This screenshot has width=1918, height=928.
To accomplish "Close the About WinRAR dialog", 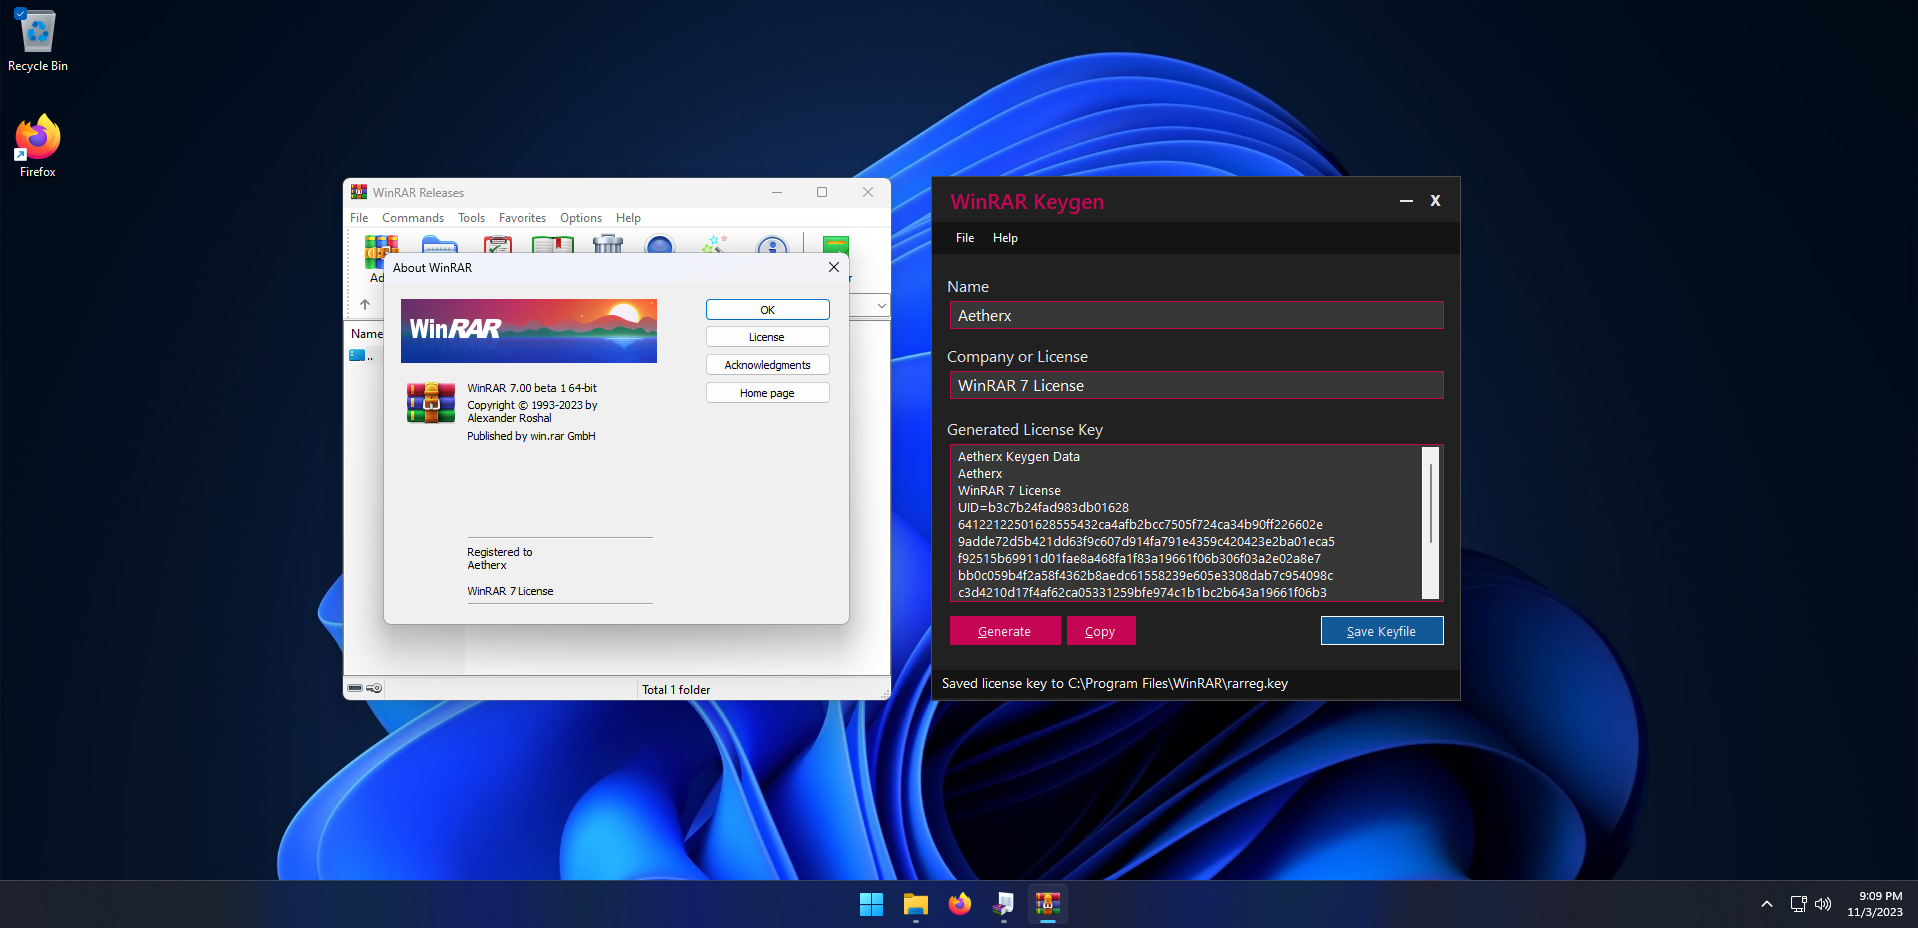I will click(834, 267).
